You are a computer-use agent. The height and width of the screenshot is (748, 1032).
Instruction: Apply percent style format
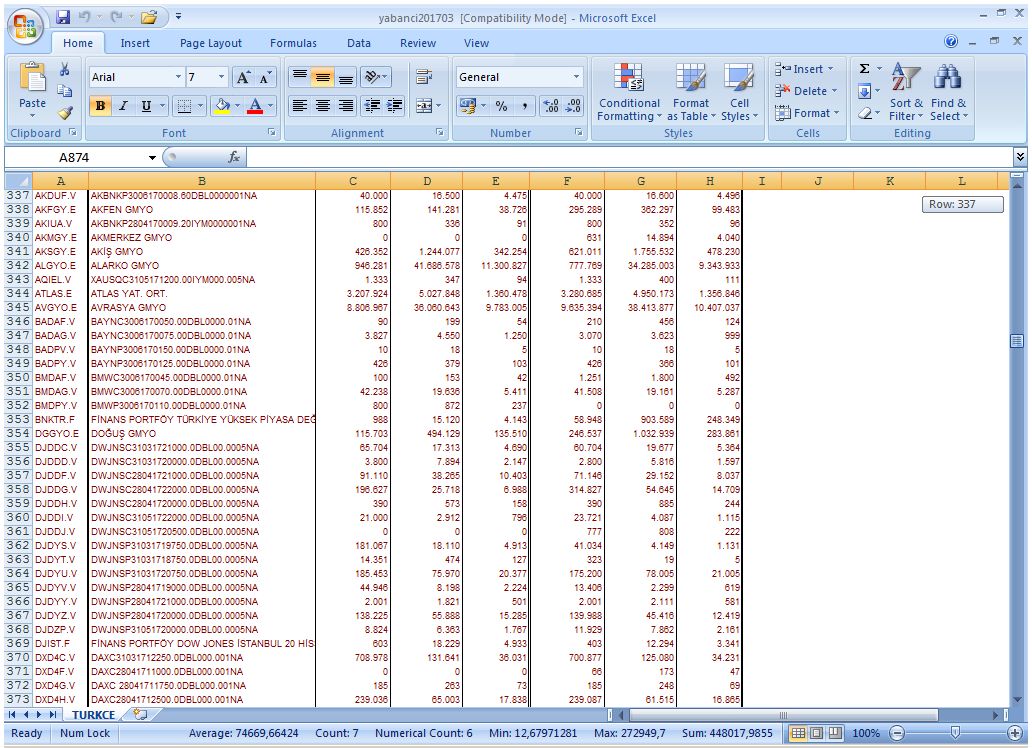tap(502, 105)
